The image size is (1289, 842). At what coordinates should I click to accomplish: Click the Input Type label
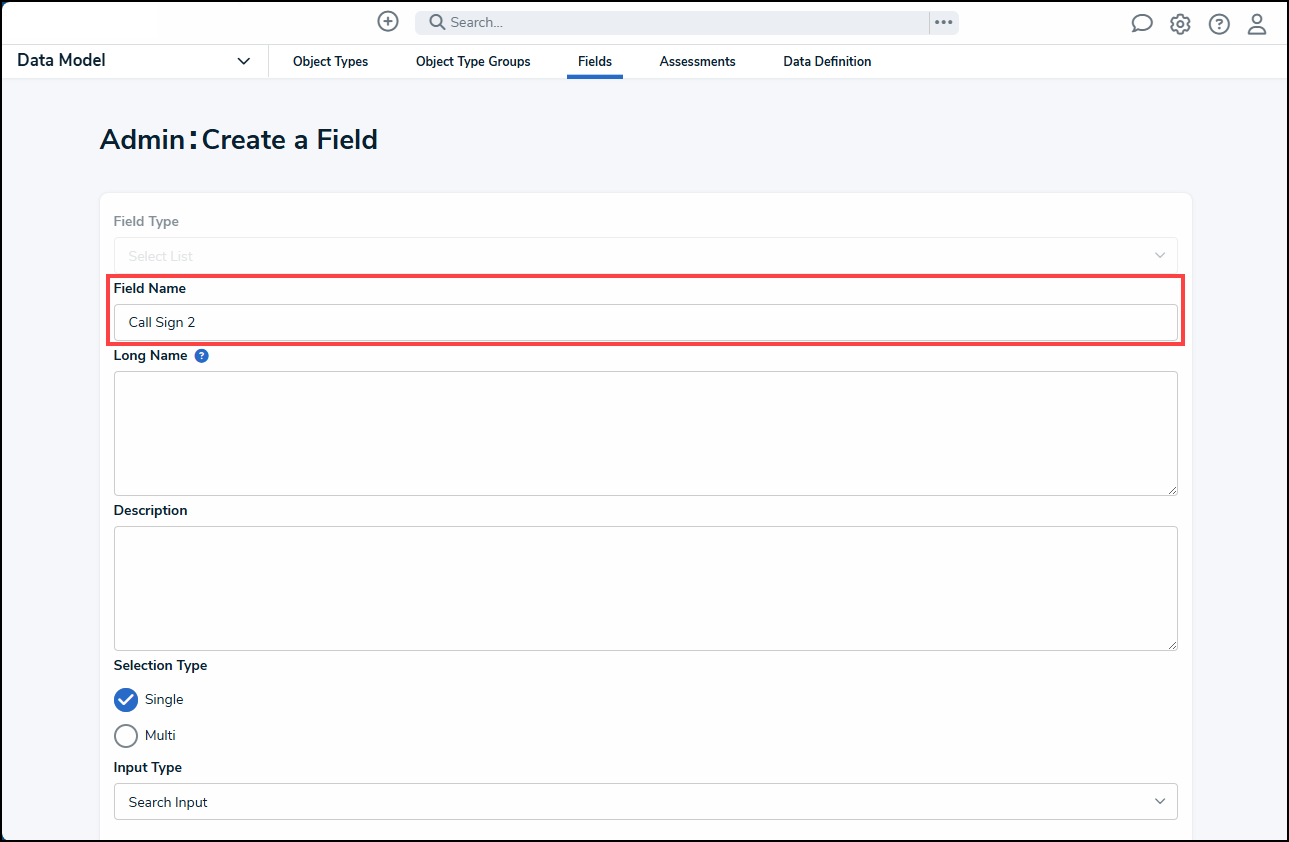tap(148, 767)
